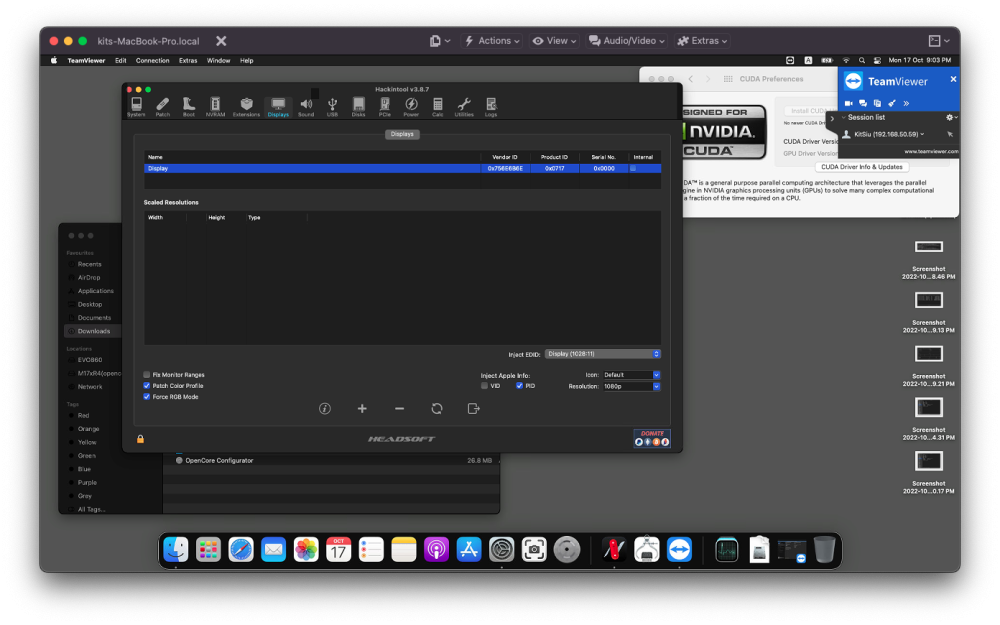
Task: Open the Window menu in menu bar
Action: (218, 61)
